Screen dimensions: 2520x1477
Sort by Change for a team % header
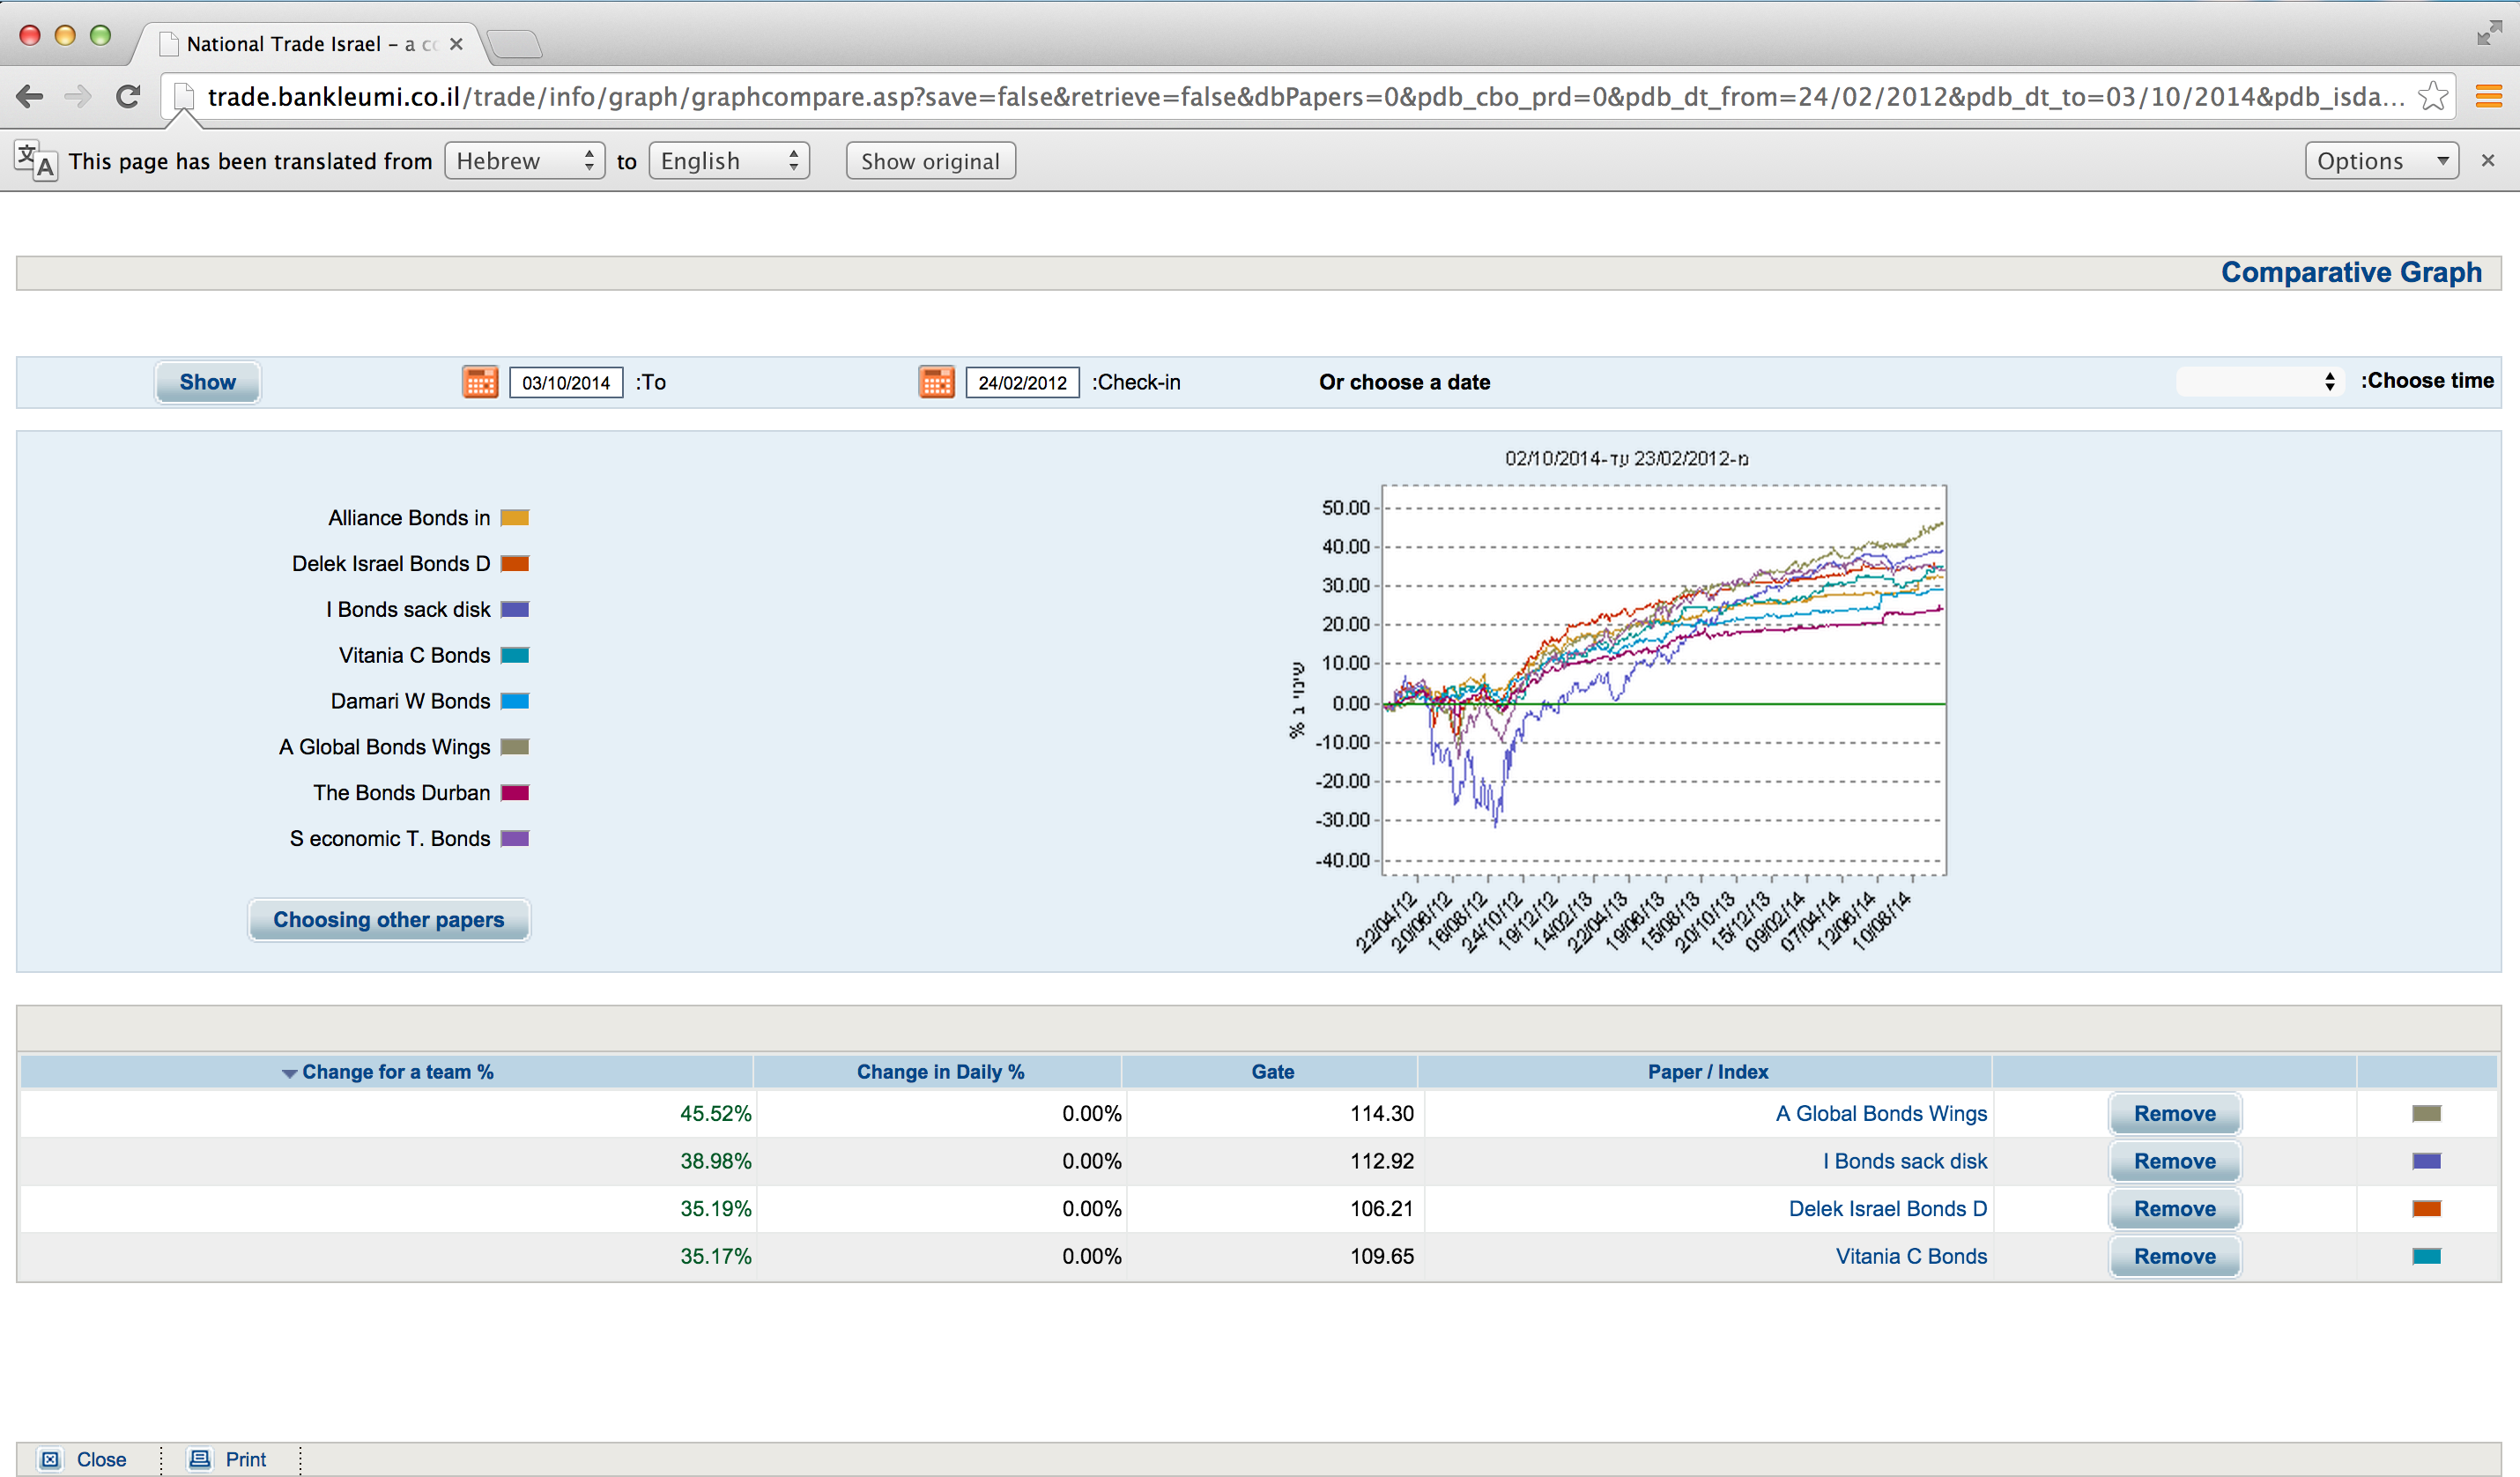(397, 1072)
